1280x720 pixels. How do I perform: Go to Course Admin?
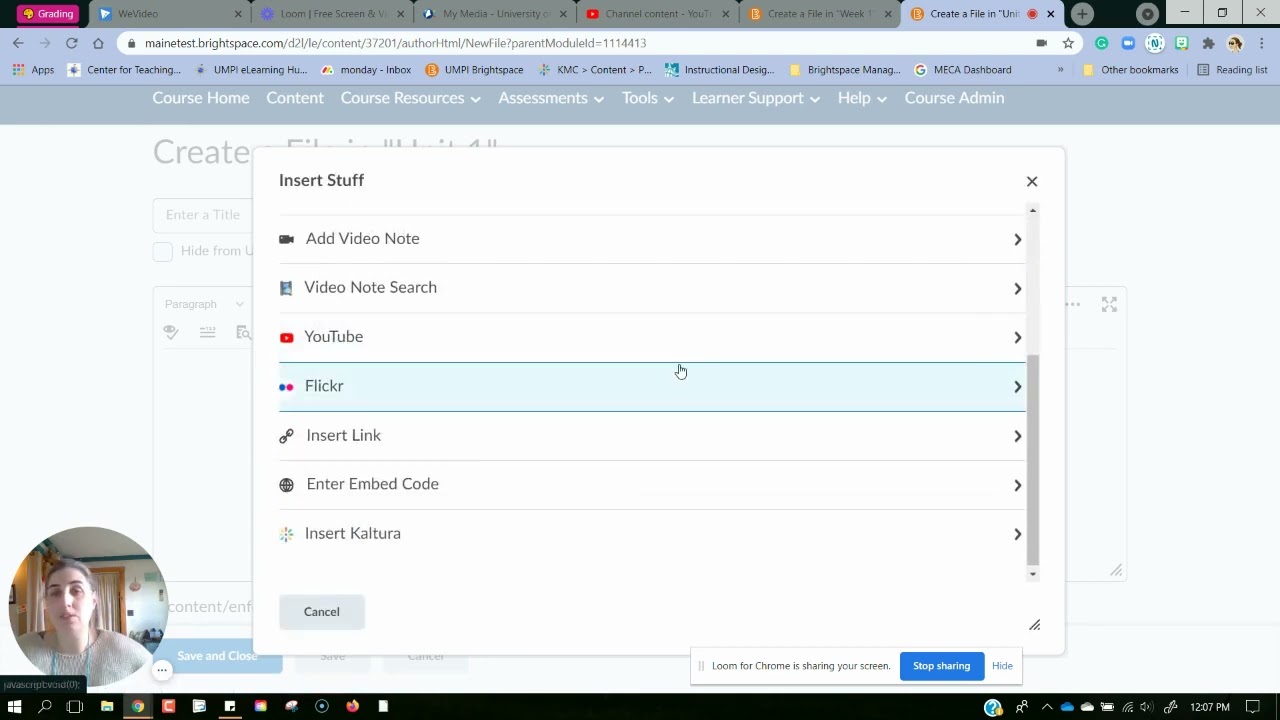[954, 98]
